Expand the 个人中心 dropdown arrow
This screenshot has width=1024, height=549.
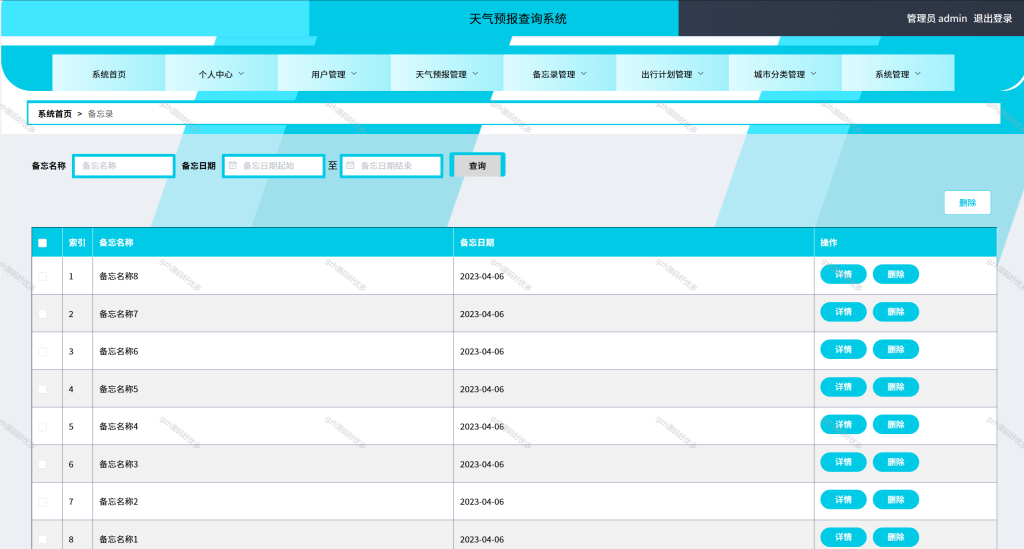[x=242, y=74]
